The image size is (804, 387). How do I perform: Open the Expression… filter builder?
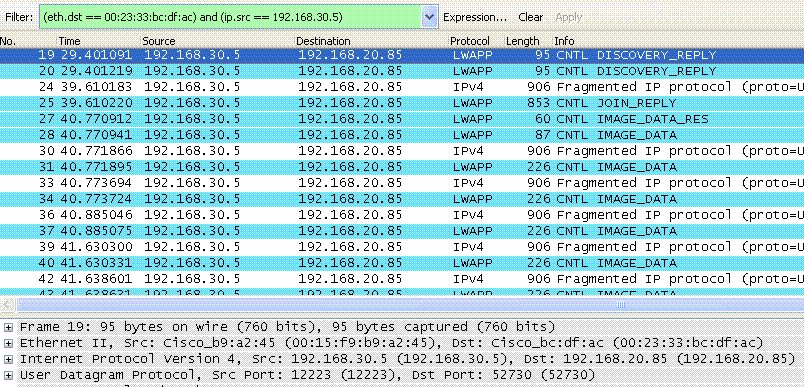[x=475, y=17]
